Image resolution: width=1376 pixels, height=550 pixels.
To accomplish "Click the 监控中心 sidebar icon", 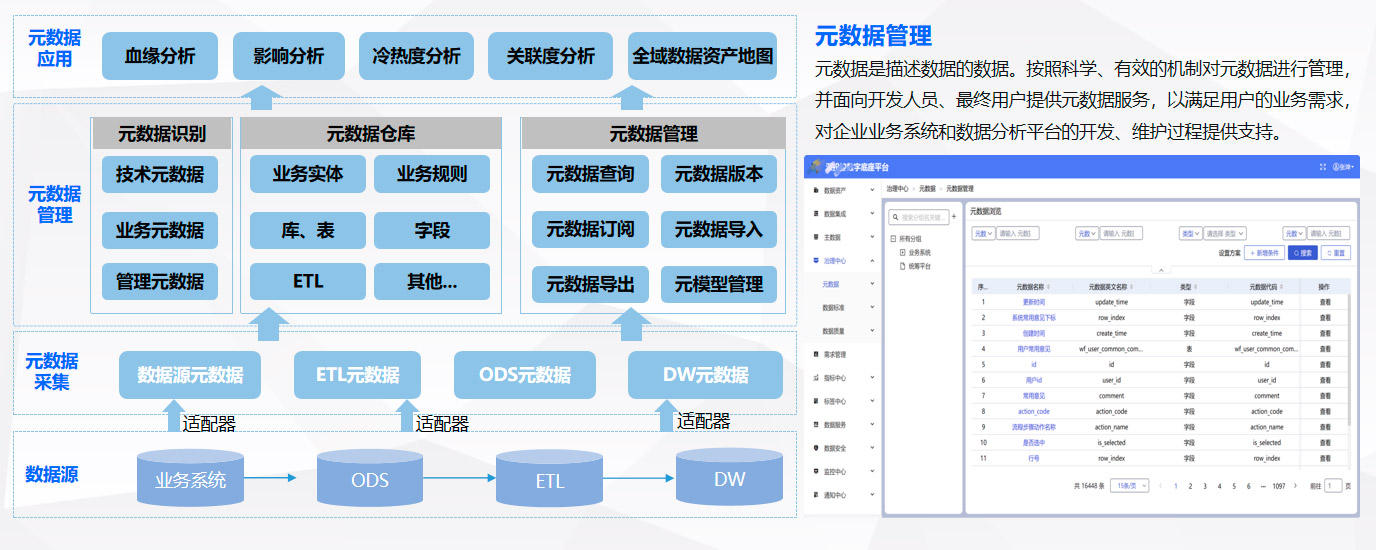I will [x=816, y=471].
